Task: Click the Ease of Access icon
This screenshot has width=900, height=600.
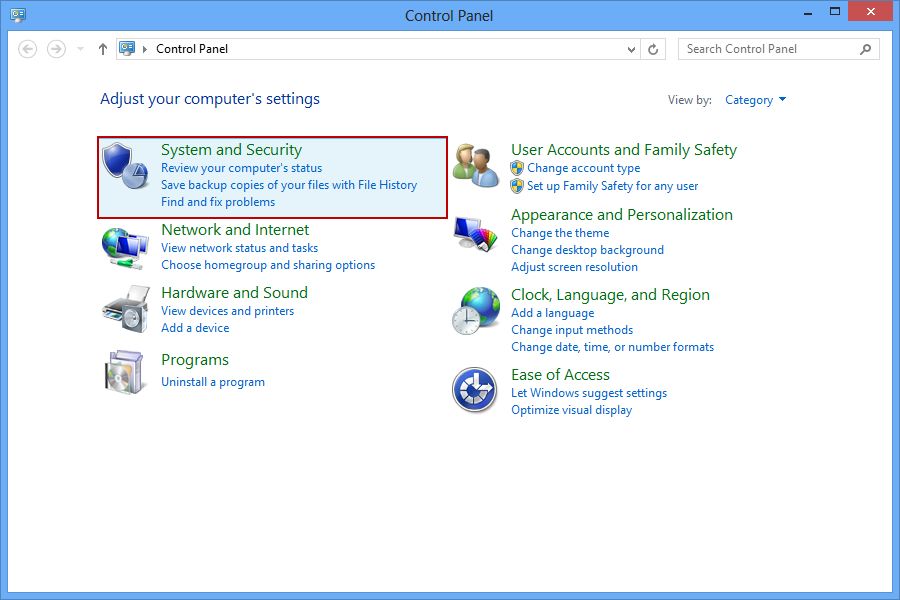Action: point(475,390)
